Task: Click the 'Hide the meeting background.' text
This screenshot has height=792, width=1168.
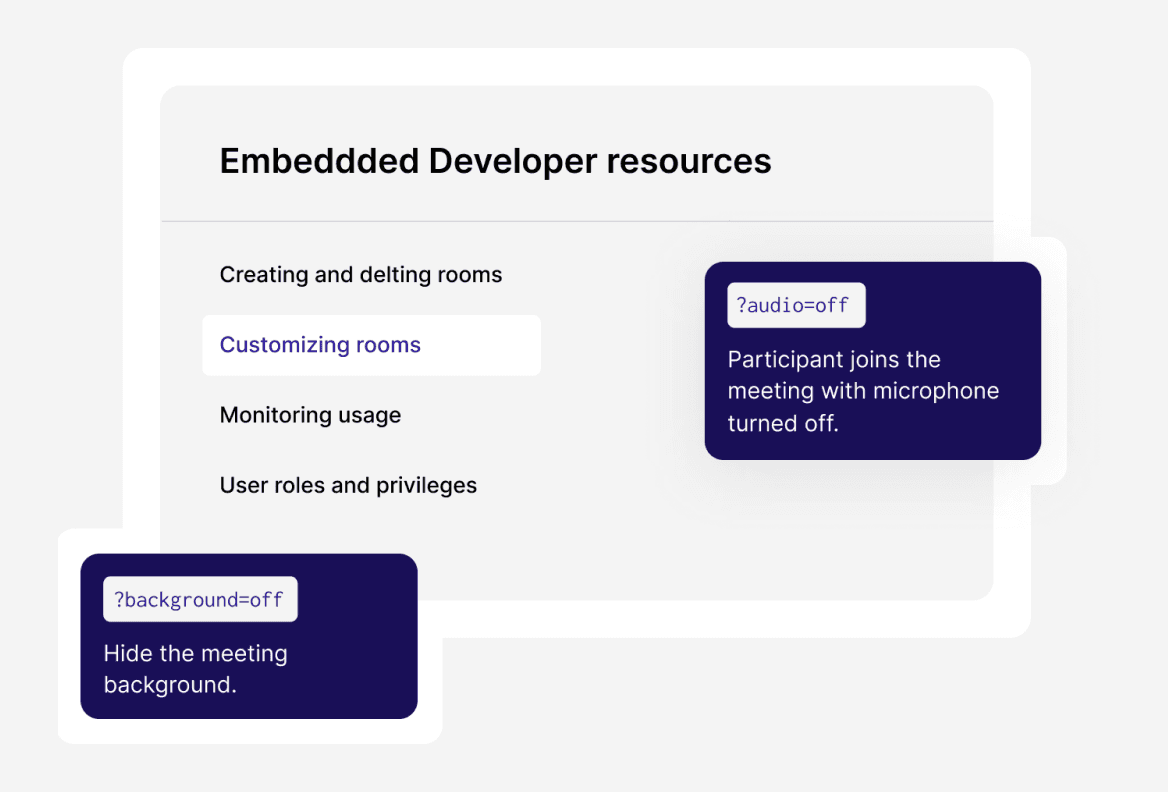Action: coord(195,669)
